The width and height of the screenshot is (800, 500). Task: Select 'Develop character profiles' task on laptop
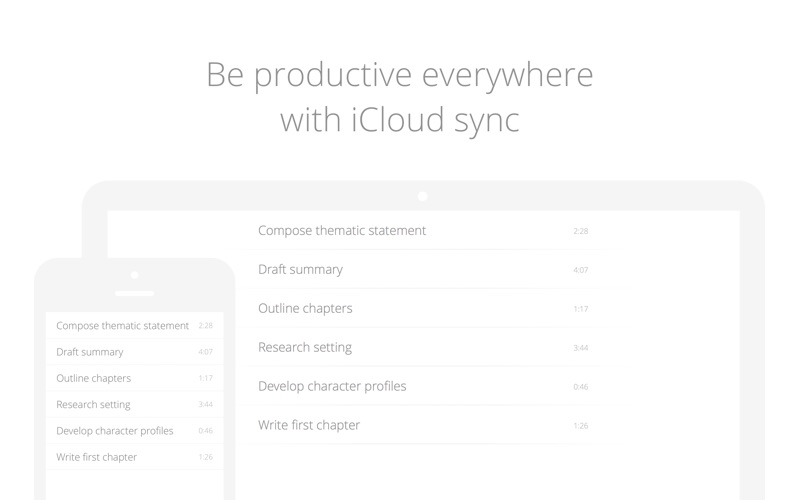(x=332, y=386)
